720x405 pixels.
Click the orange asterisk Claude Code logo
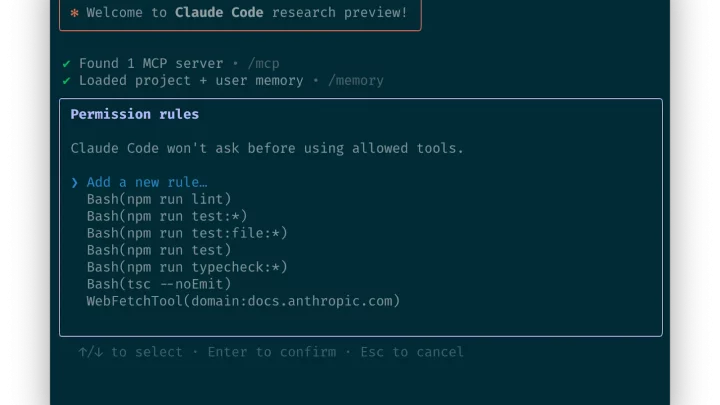click(74, 13)
